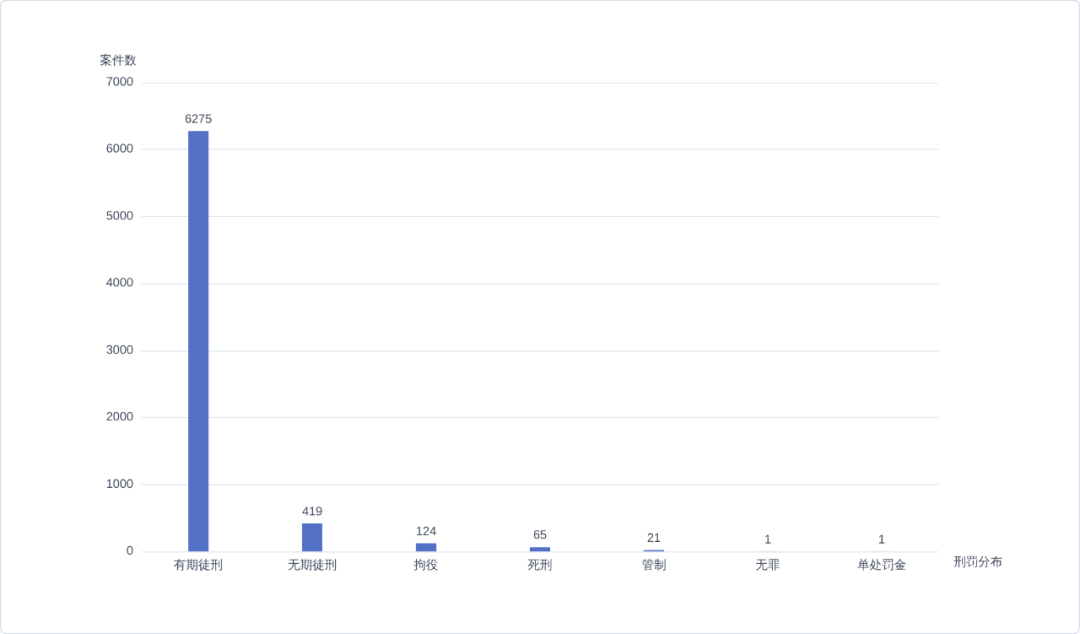Click the 案件数 y-axis title

click(118, 61)
